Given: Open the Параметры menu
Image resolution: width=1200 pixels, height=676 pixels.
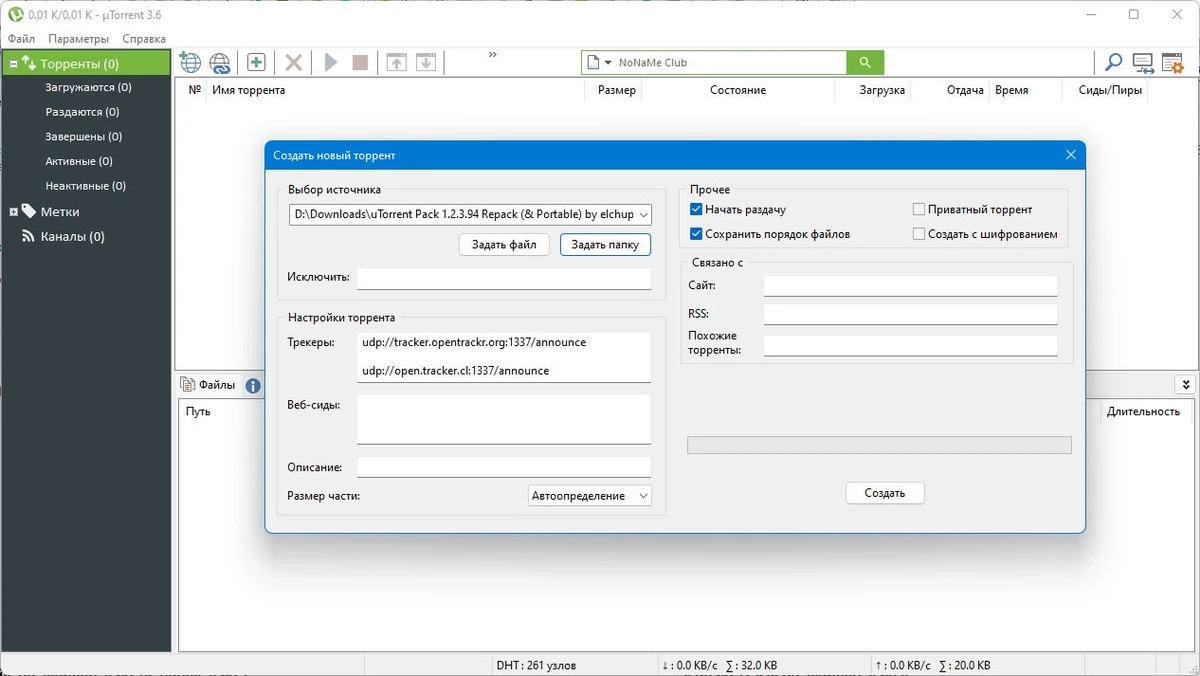Looking at the screenshot, I should 78,39.
